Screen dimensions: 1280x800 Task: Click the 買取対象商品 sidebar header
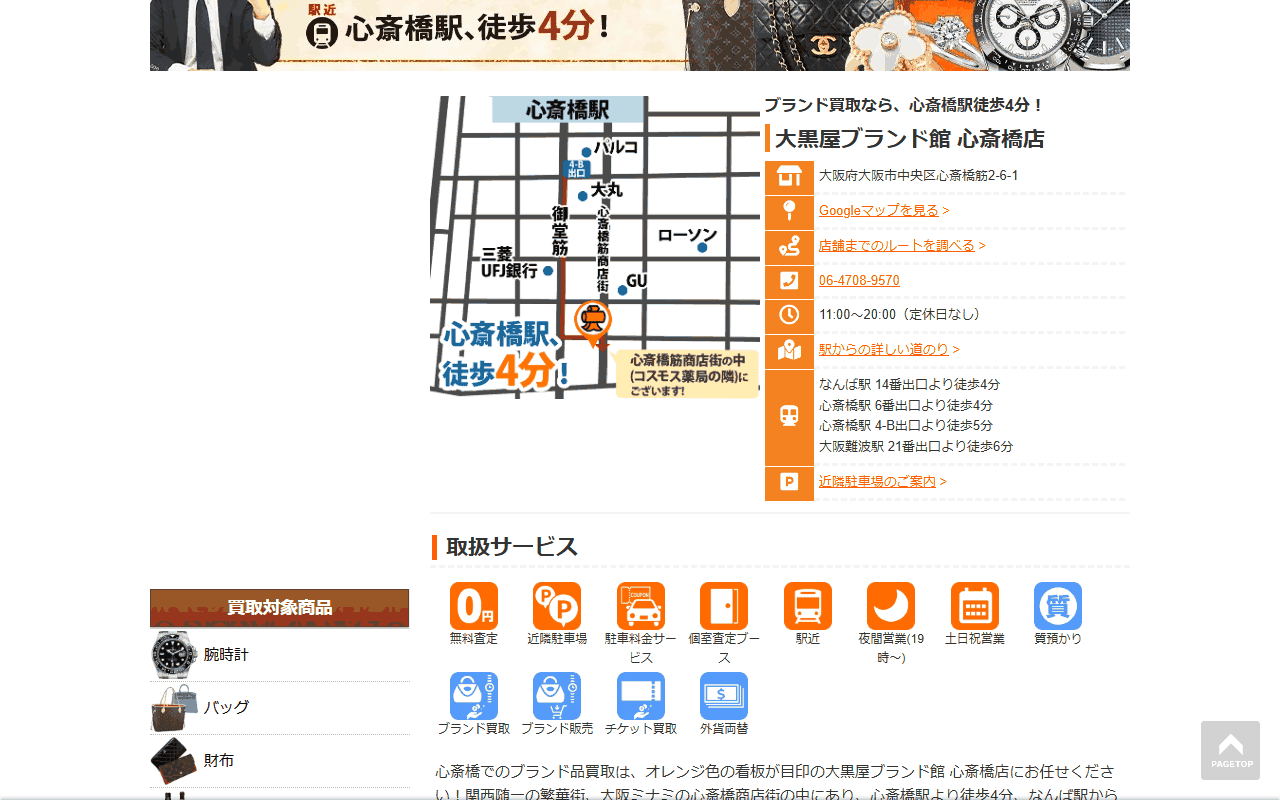point(280,608)
